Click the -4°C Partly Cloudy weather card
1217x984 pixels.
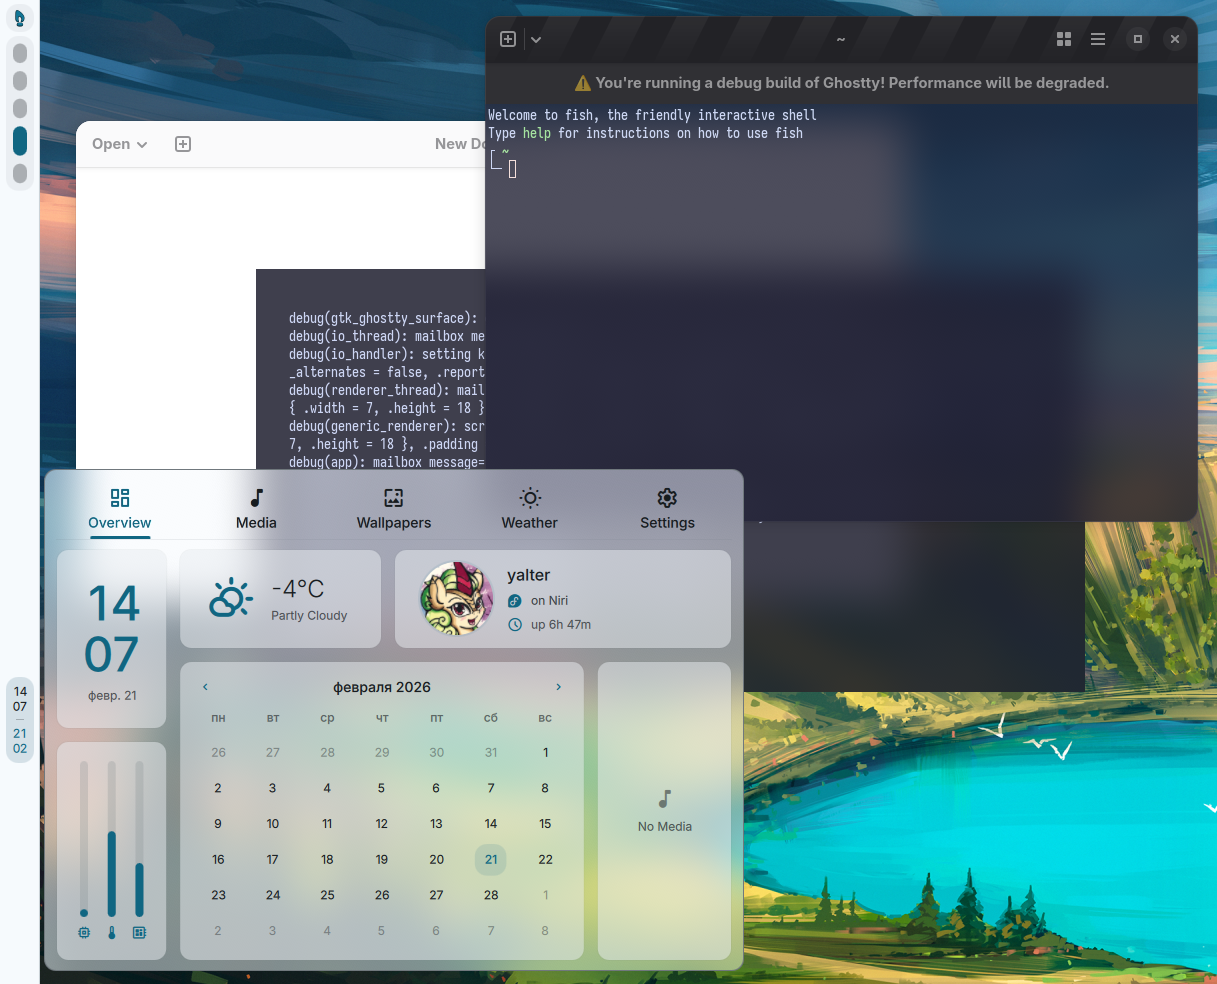280,599
